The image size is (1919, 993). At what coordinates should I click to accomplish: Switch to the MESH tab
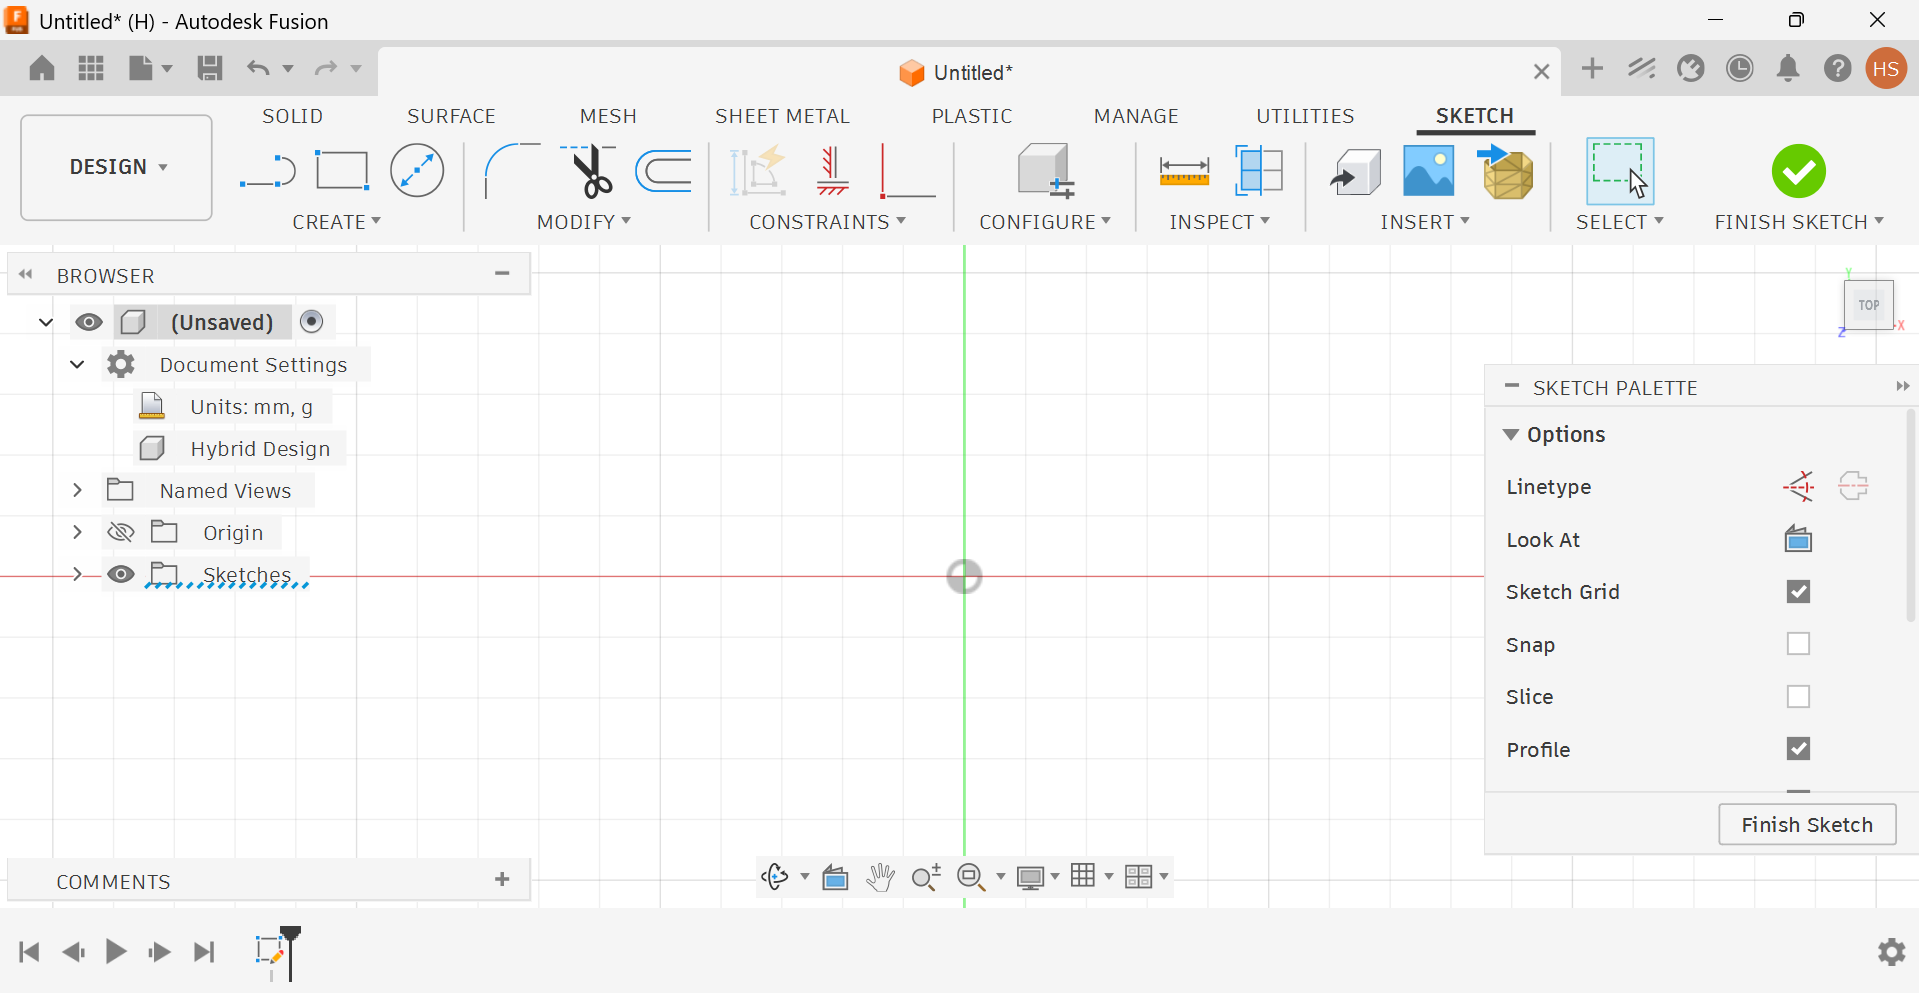click(608, 116)
